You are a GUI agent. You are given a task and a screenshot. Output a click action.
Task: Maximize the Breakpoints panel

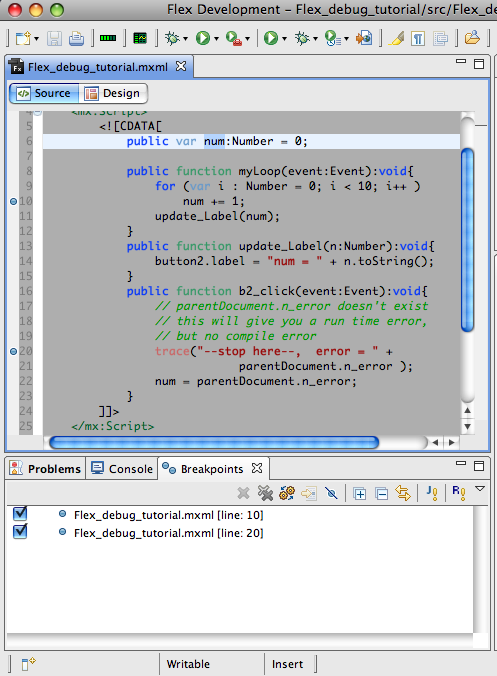point(479,466)
